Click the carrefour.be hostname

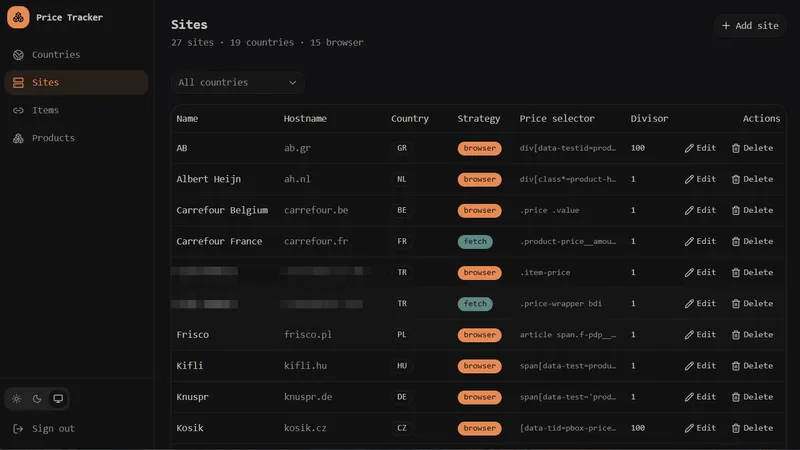pos(316,210)
